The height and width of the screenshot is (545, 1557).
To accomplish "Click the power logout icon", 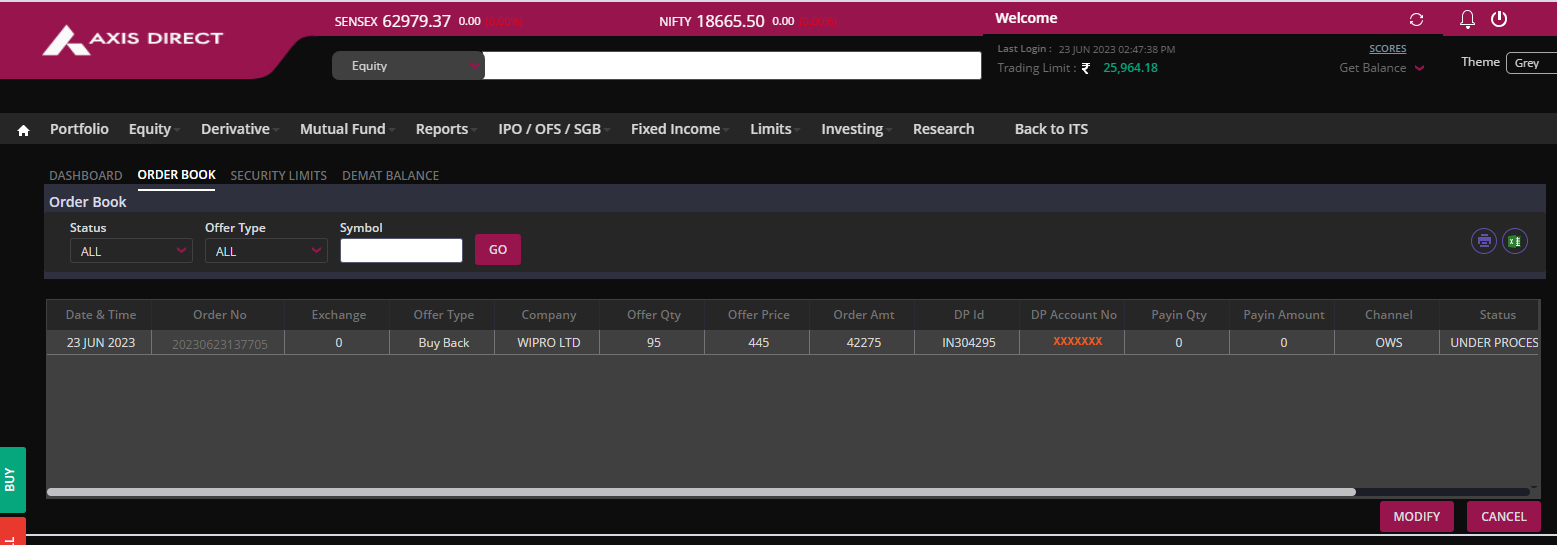I will point(1498,19).
